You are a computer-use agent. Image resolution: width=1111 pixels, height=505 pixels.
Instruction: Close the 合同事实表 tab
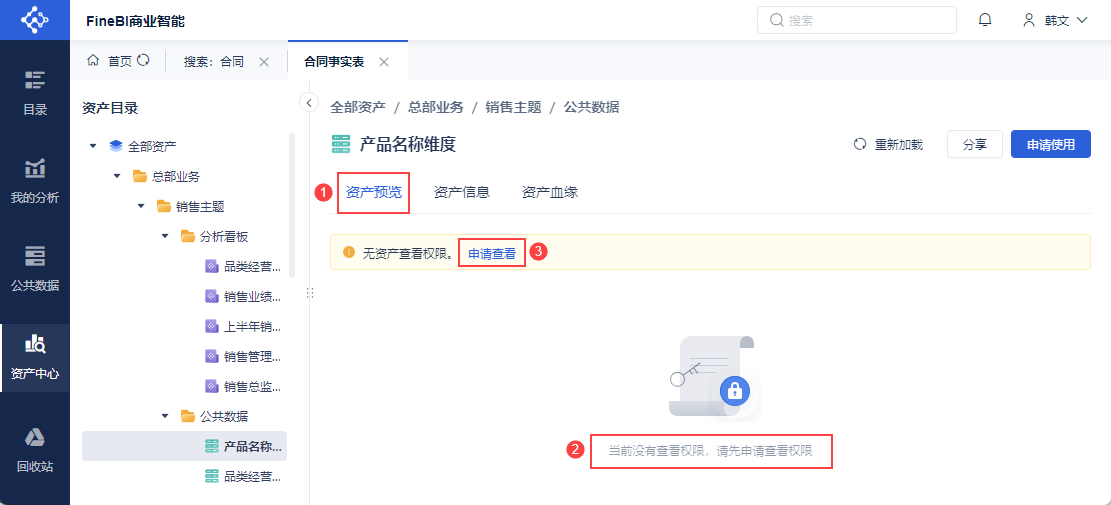pos(384,62)
